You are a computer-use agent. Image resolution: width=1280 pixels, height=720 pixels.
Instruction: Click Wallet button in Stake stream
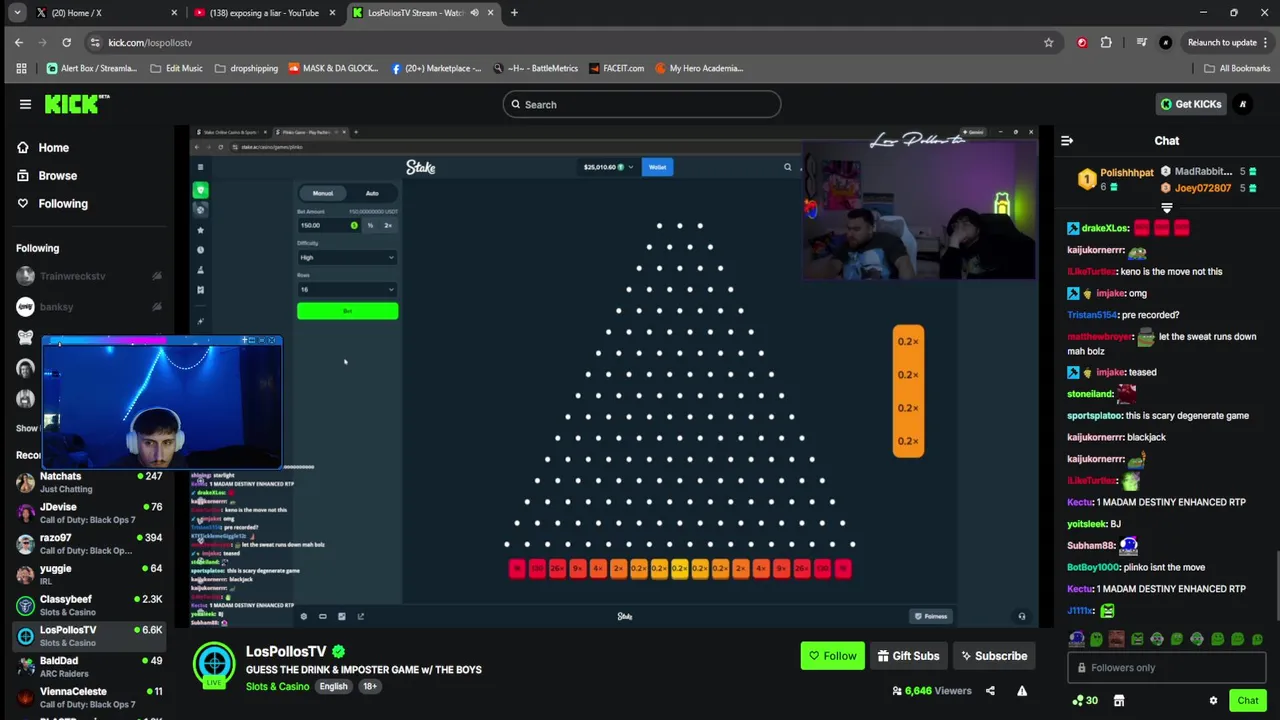[657, 167]
